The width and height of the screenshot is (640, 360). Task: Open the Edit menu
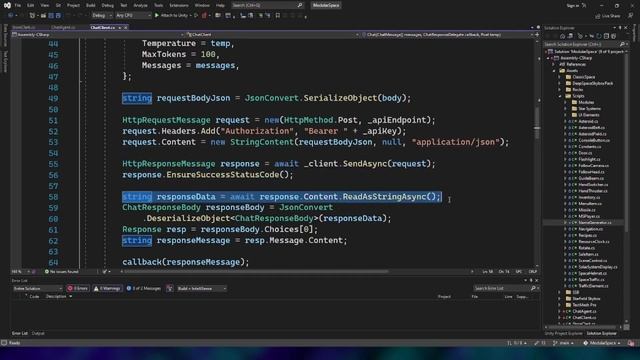point(31,5)
